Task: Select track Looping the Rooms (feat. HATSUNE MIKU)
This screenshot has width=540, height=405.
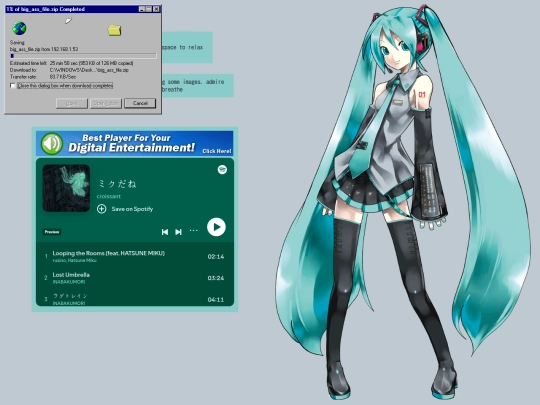Action: click(109, 253)
